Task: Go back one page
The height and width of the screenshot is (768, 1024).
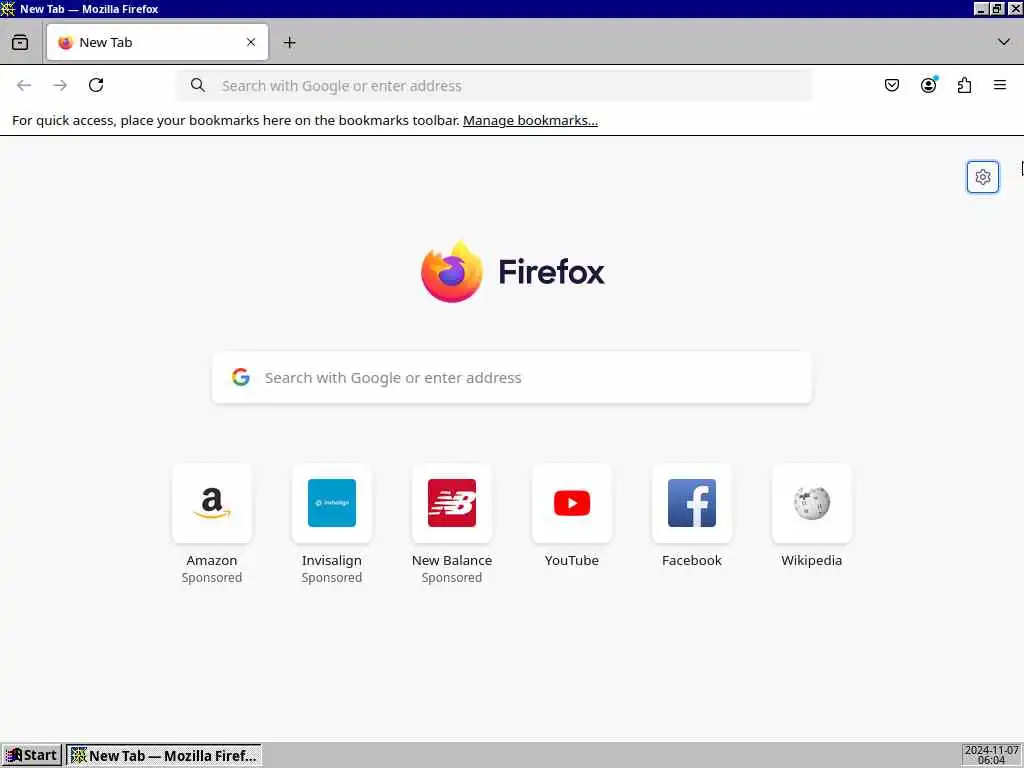Action: tap(24, 86)
